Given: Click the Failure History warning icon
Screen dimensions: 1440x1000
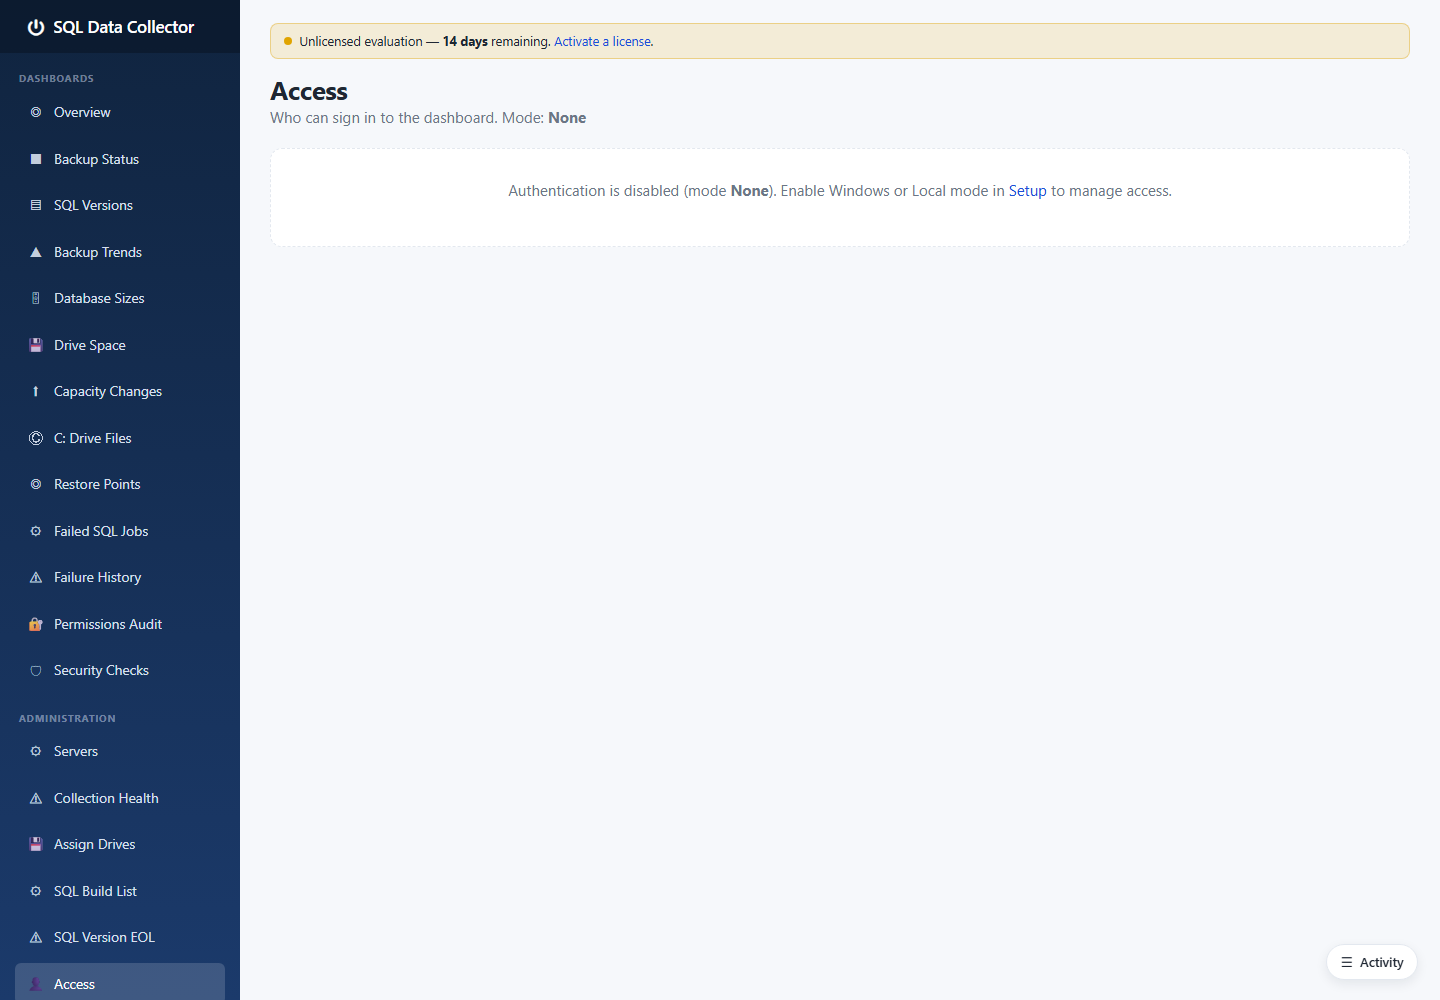Looking at the screenshot, I should tap(36, 578).
